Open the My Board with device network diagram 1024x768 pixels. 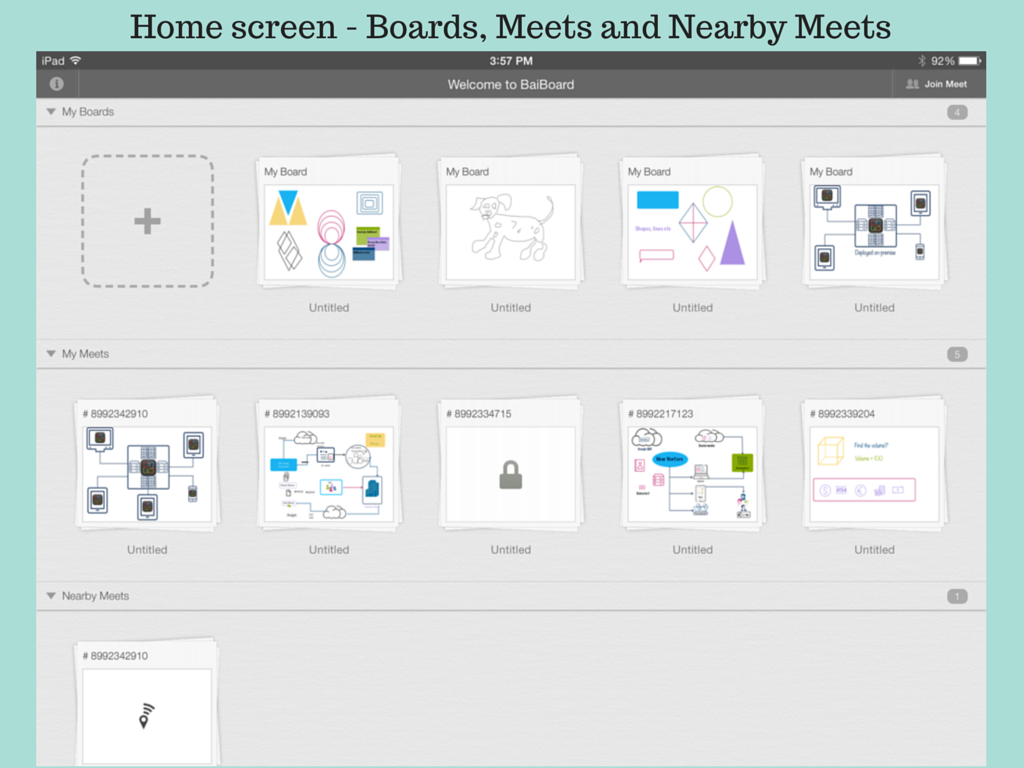point(874,222)
